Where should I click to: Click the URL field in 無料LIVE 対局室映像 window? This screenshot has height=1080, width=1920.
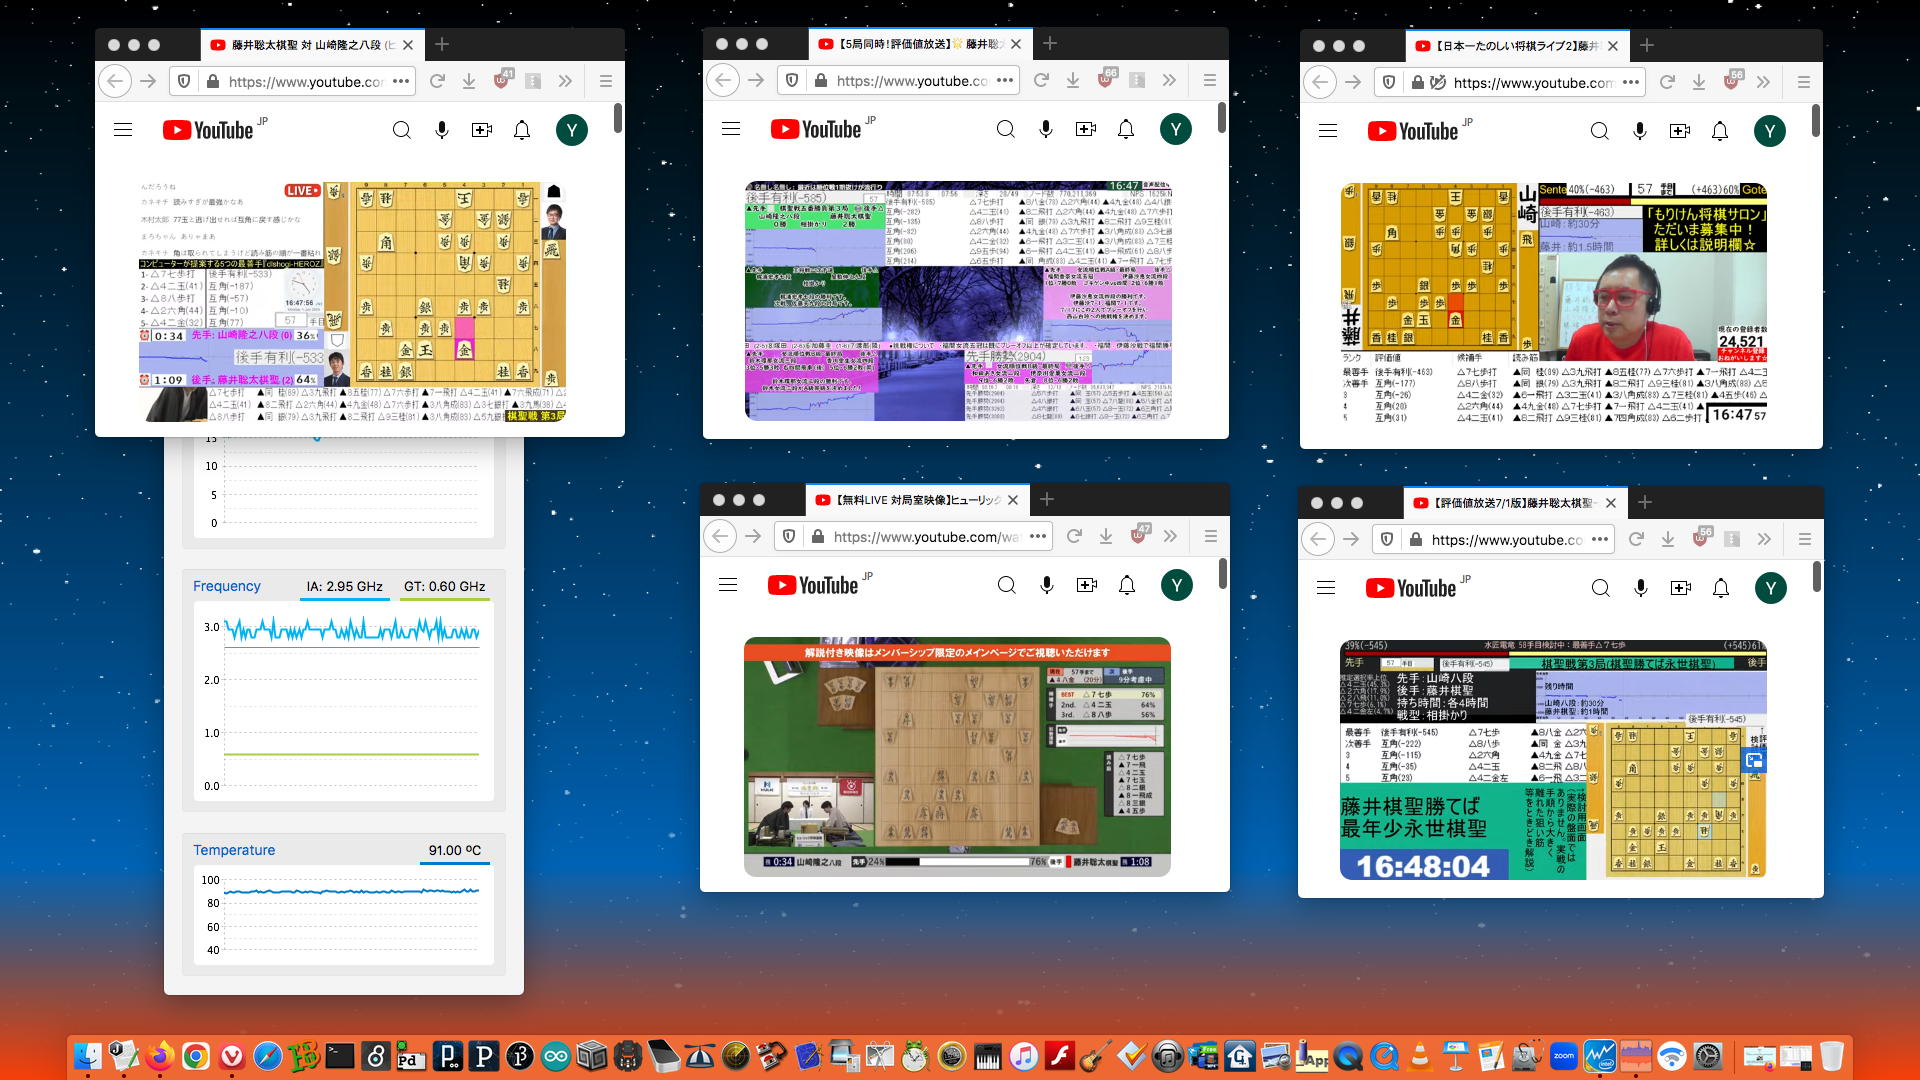925,537
